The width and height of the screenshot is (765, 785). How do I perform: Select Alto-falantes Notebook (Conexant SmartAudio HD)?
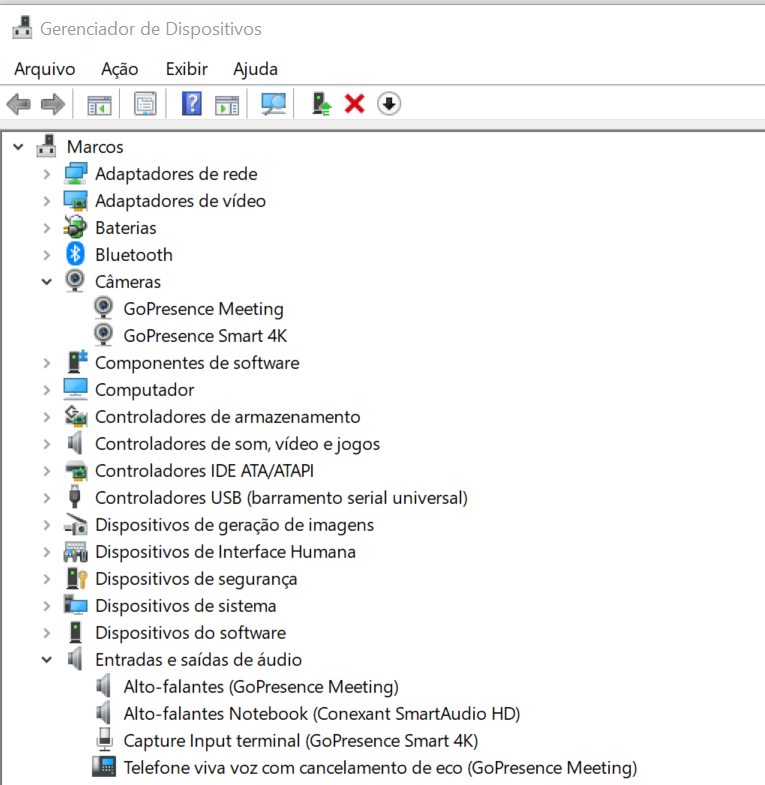tap(322, 714)
